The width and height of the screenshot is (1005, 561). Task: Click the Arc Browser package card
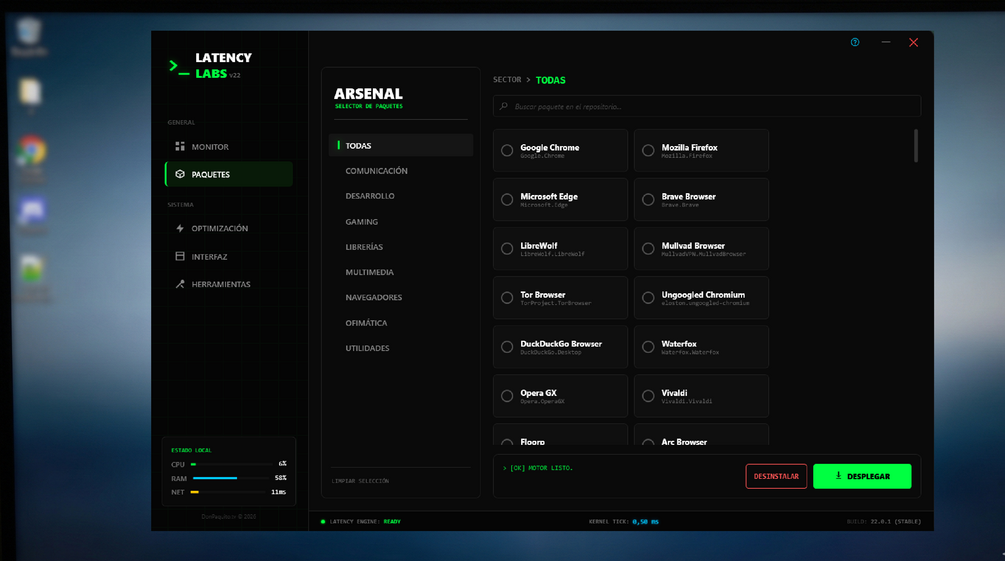click(701, 435)
